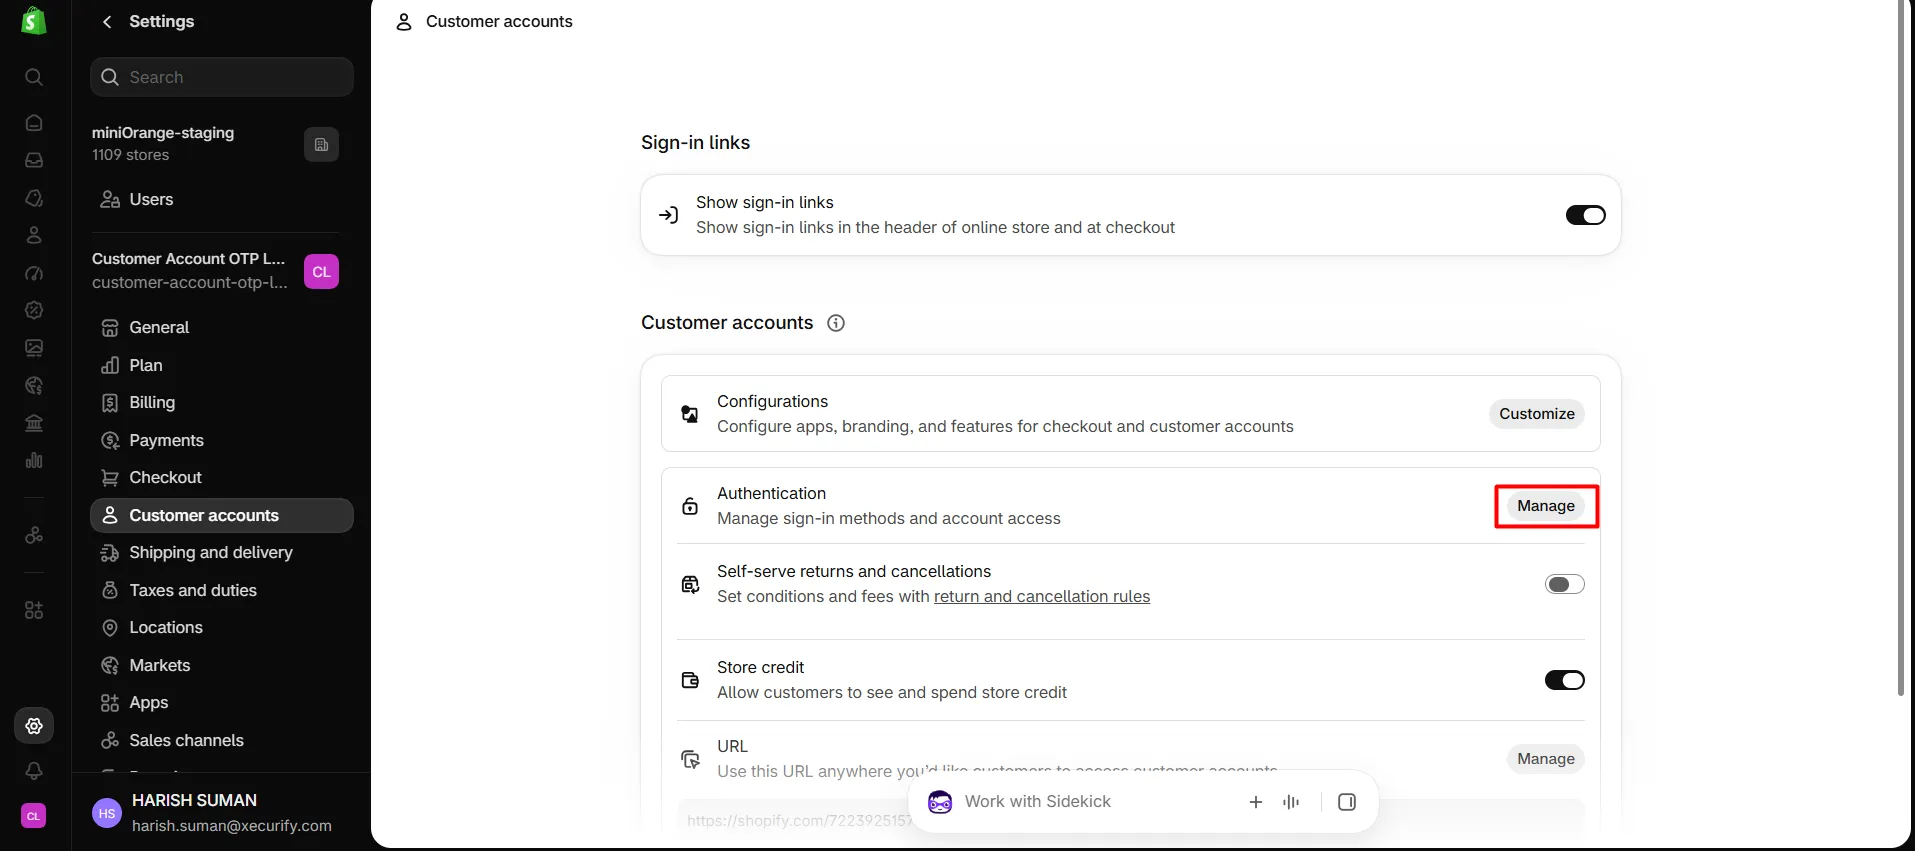Open the Content image icon in the left rail
The width and height of the screenshot is (1915, 851).
click(34, 348)
